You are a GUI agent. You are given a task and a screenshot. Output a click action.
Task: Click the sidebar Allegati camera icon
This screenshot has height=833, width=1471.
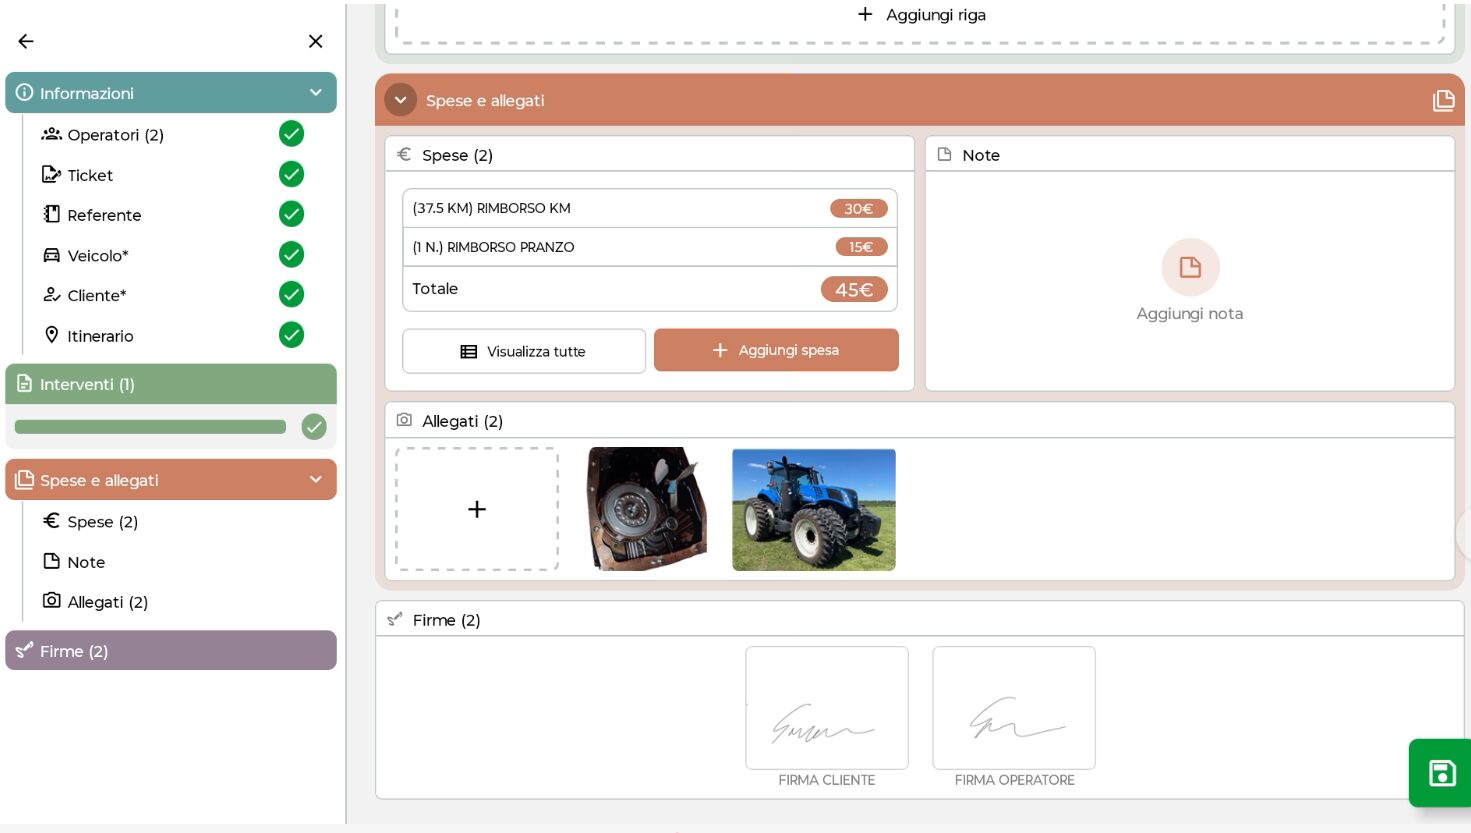(51, 600)
